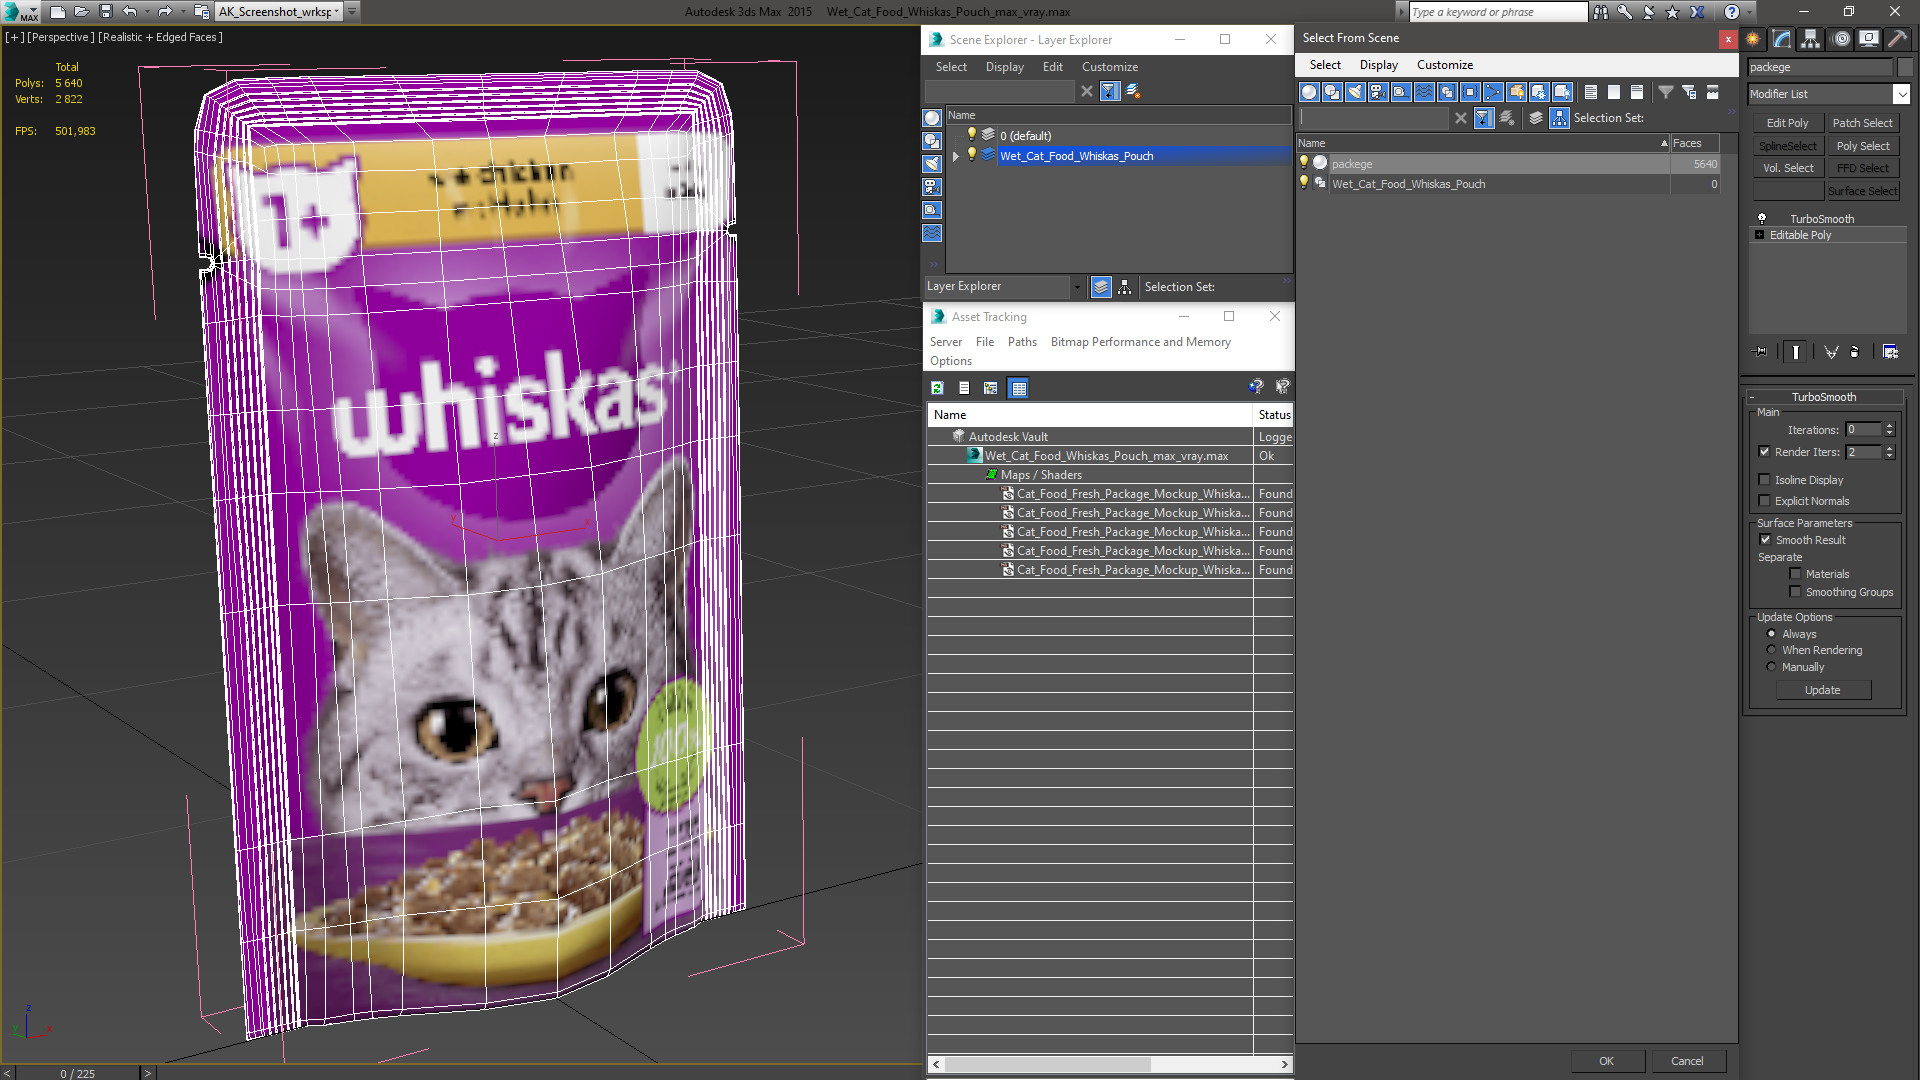Image resolution: width=1920 pixels, height=1080 pixels.
Task: Click the Edit Poly button
Action: (x=1787, y=123)
